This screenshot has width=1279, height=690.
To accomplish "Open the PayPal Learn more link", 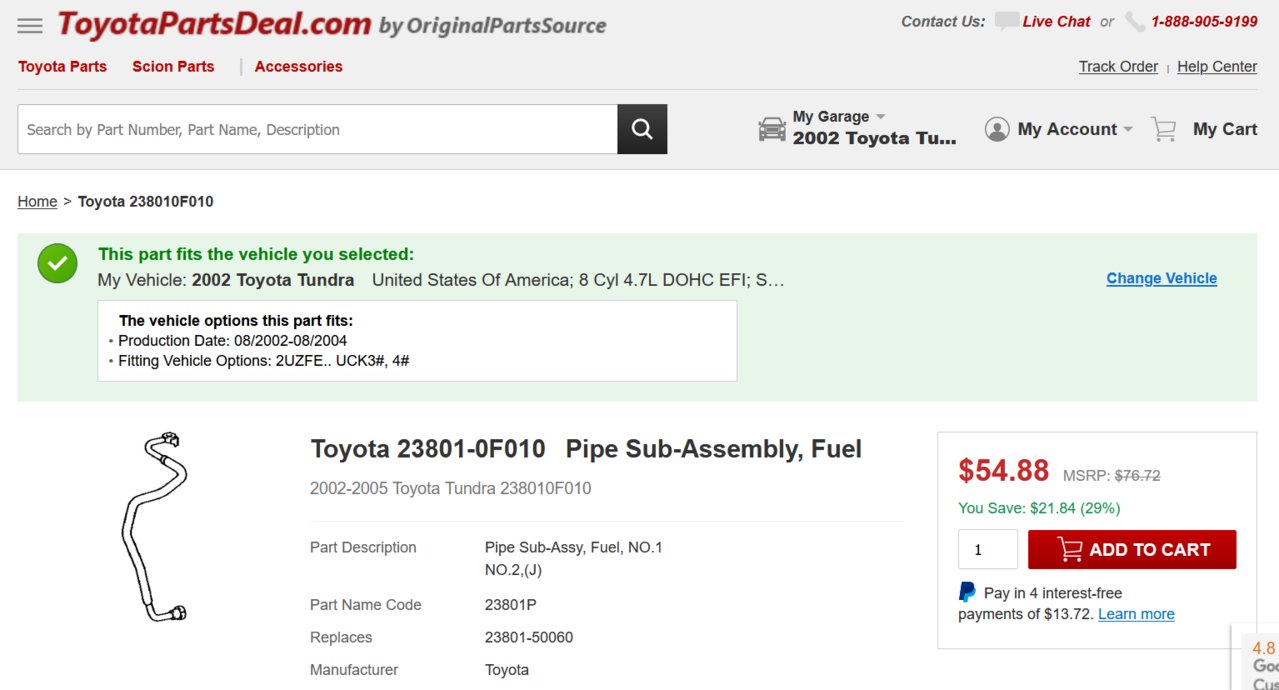I will pyautogui.click(x=1136, y=614).
